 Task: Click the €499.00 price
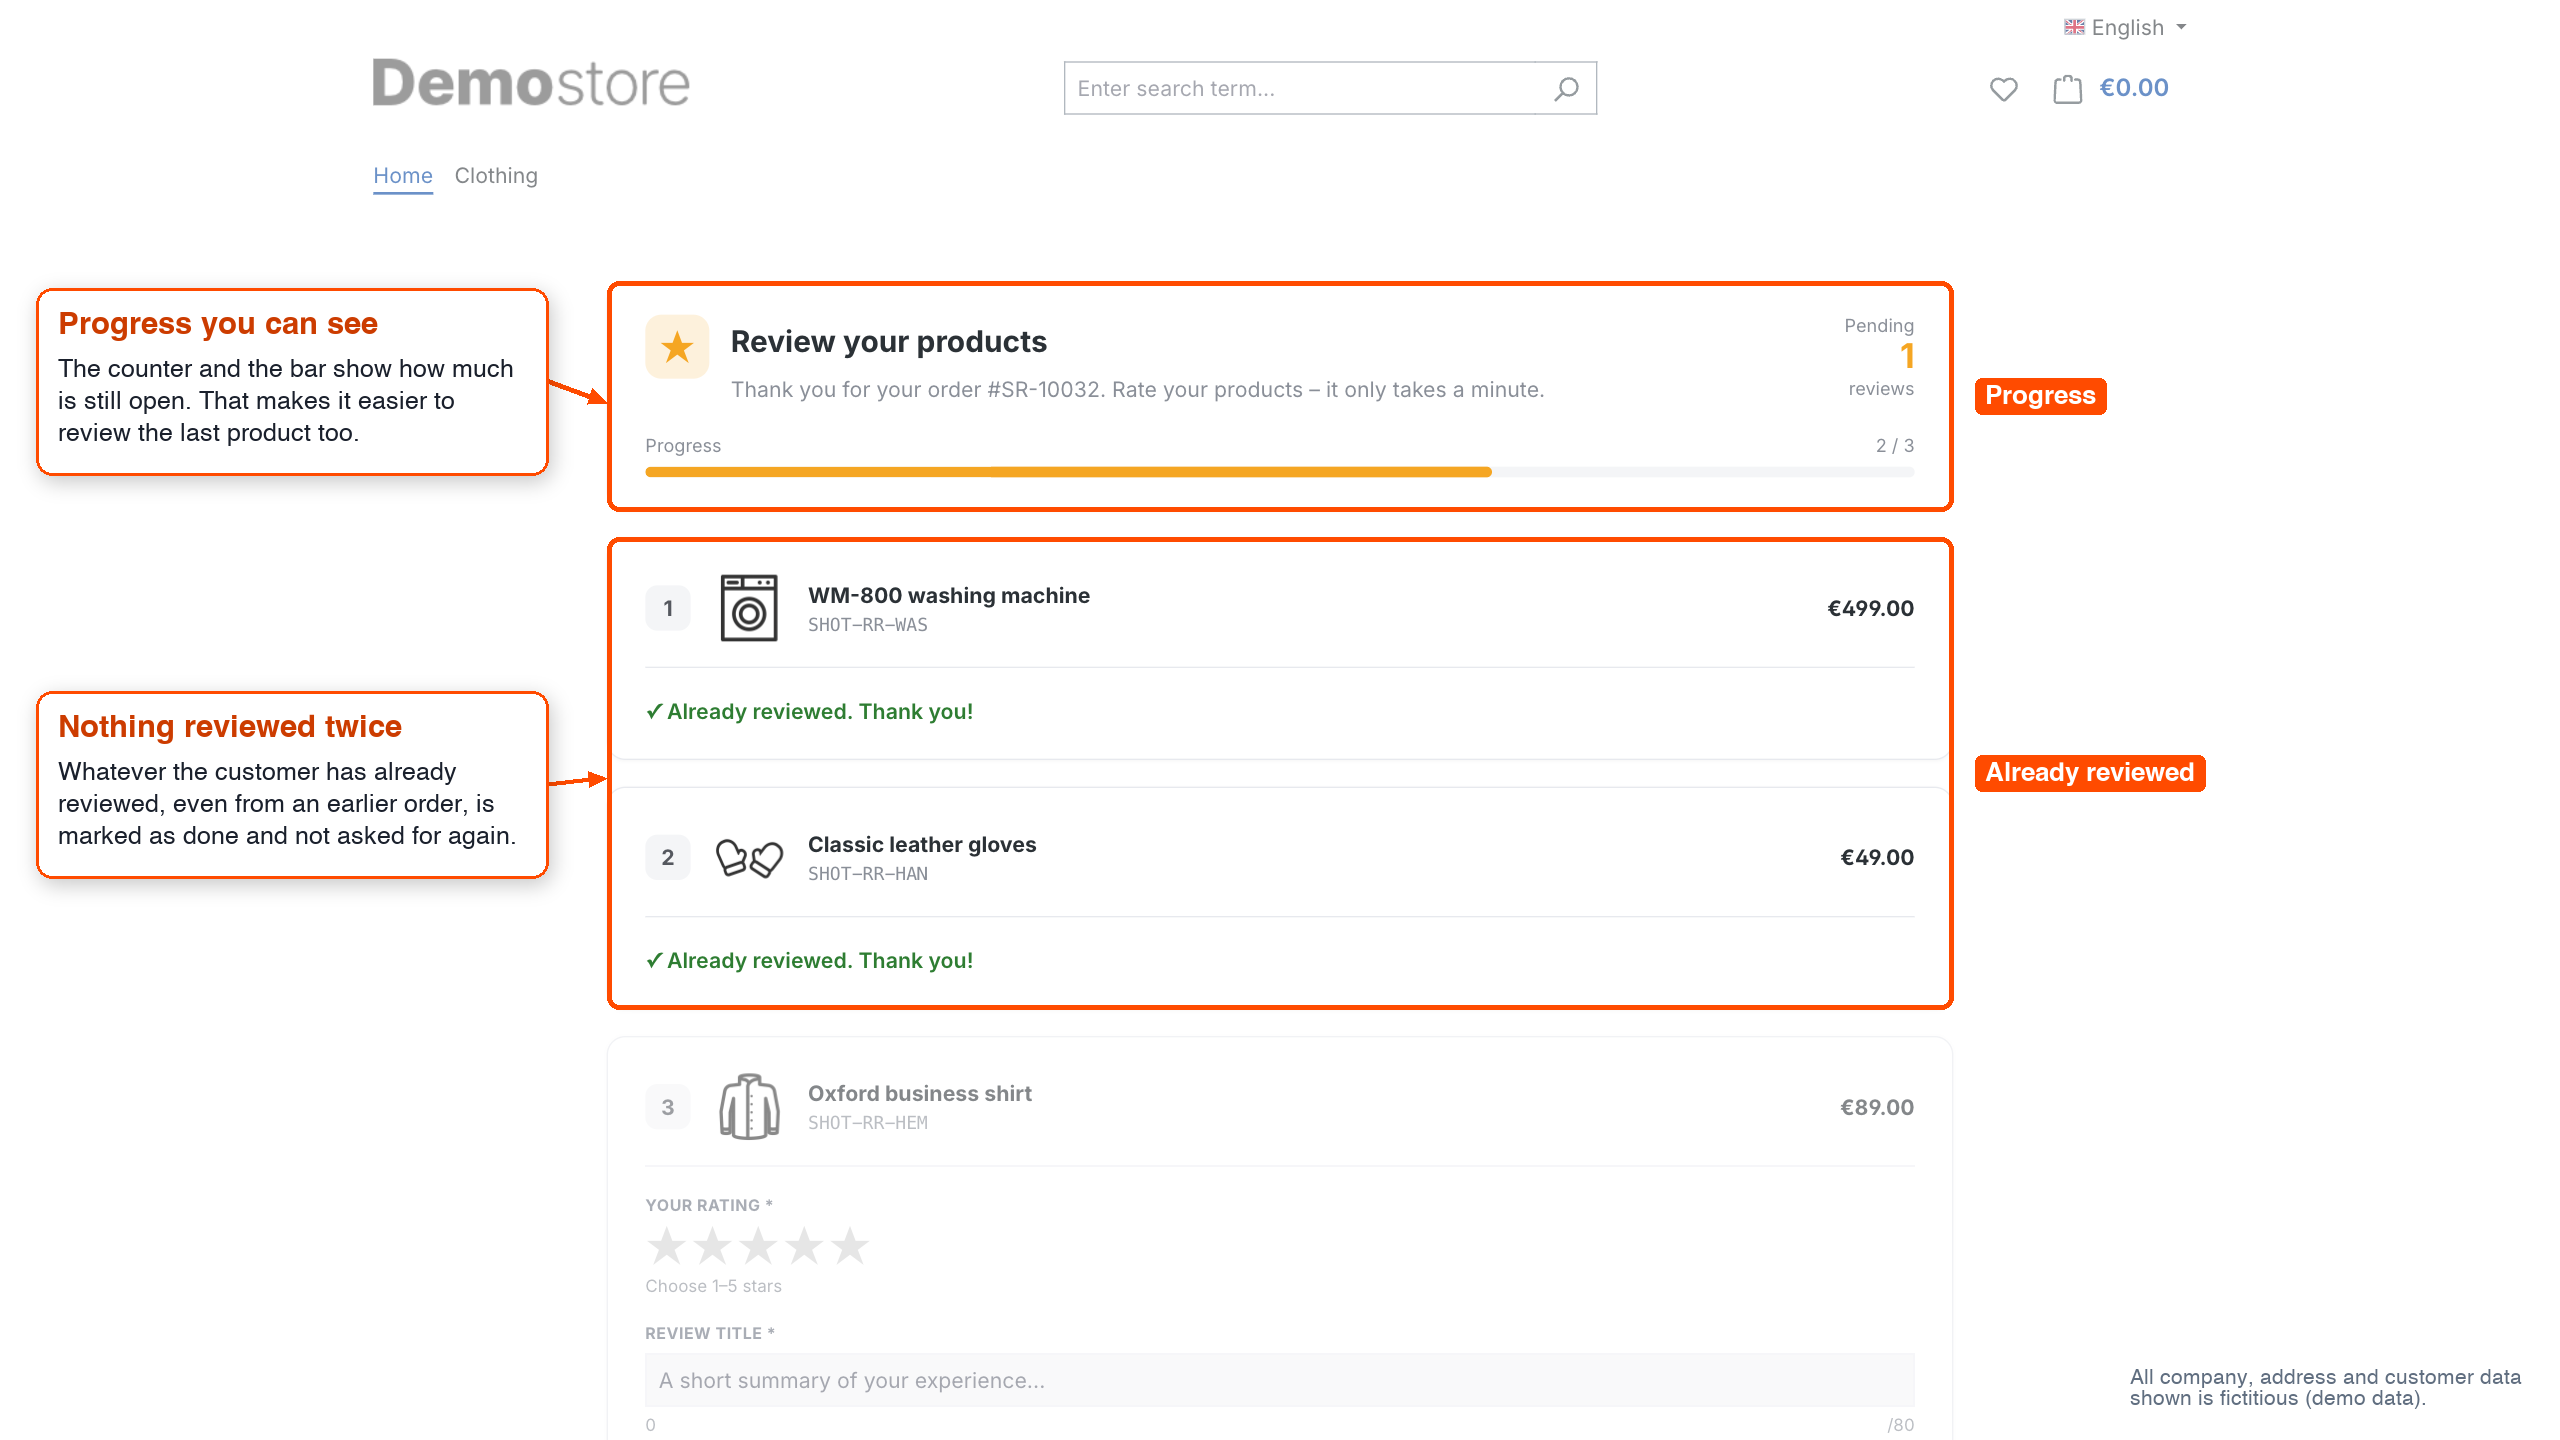pyautogui.click(x=1870, y=608)
